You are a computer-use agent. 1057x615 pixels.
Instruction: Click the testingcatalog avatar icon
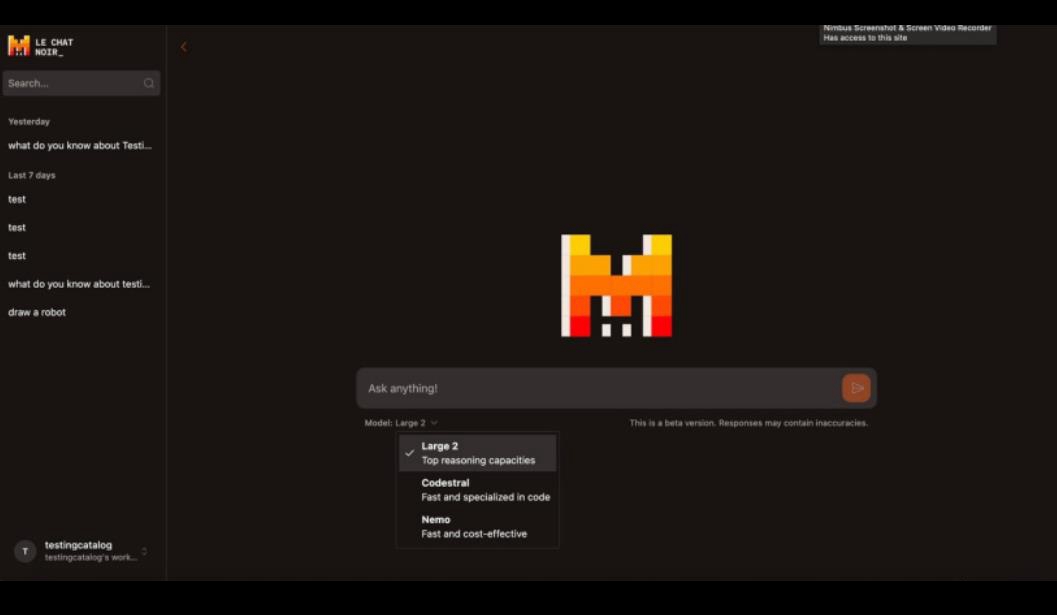click(x=25, y=551)
